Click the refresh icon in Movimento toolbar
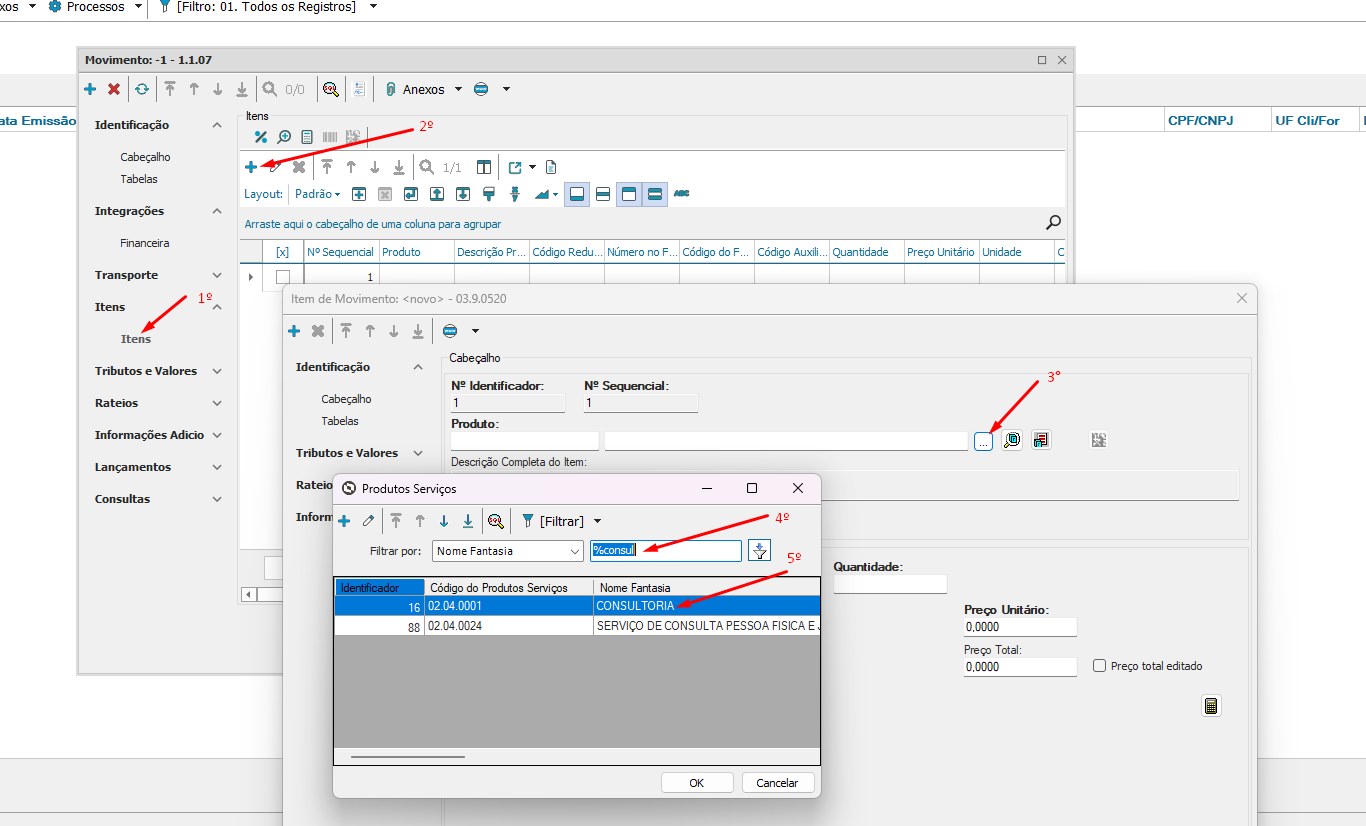 click(142, 89)
